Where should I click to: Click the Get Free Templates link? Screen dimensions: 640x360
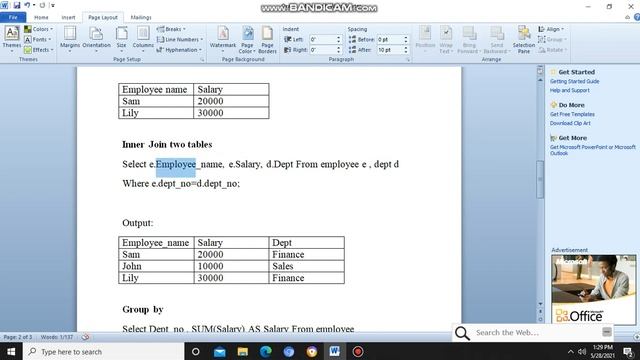(x=572, y=114)
